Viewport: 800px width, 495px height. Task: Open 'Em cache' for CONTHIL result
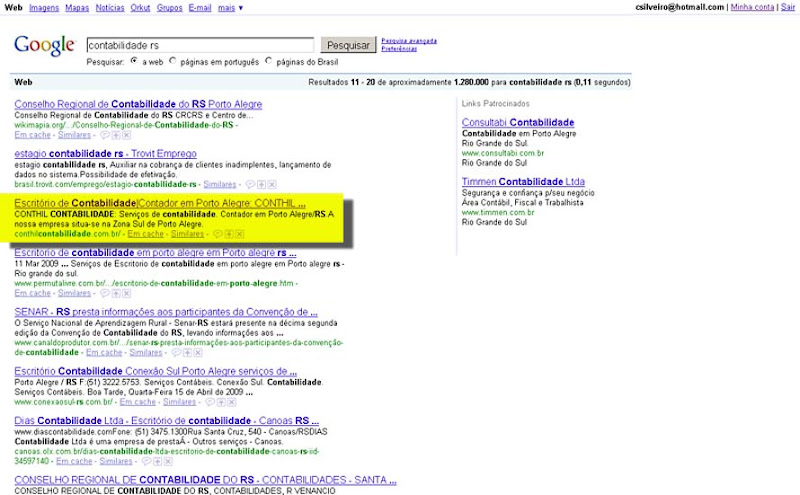click(x=145, y=234)
